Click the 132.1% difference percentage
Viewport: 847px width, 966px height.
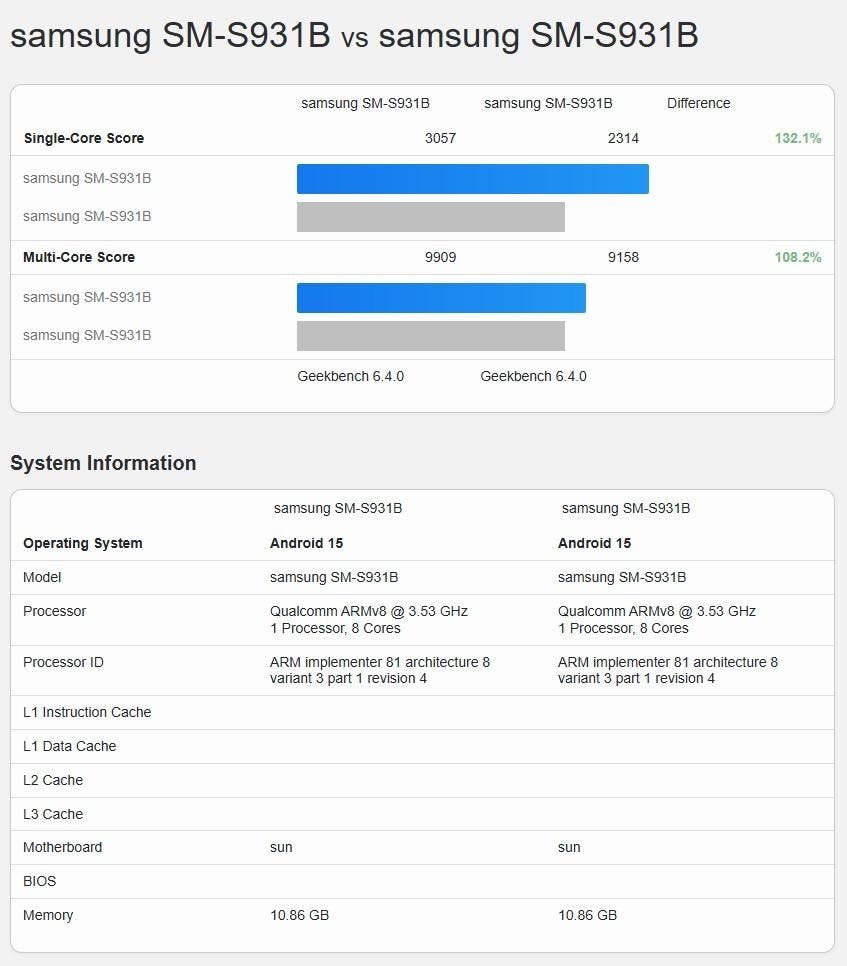click(x=798, y=138)
